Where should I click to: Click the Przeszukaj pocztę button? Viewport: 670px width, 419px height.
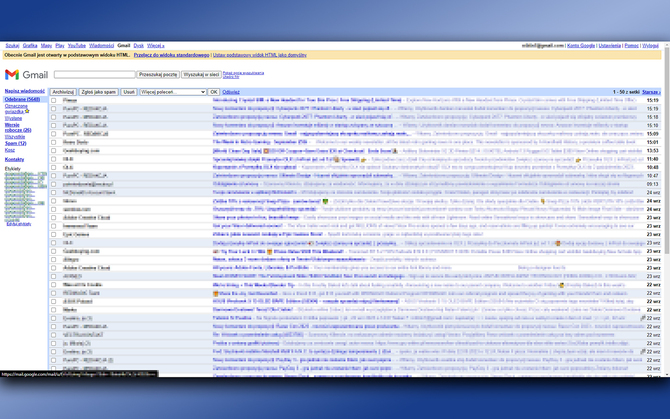[x=158, y=74]
